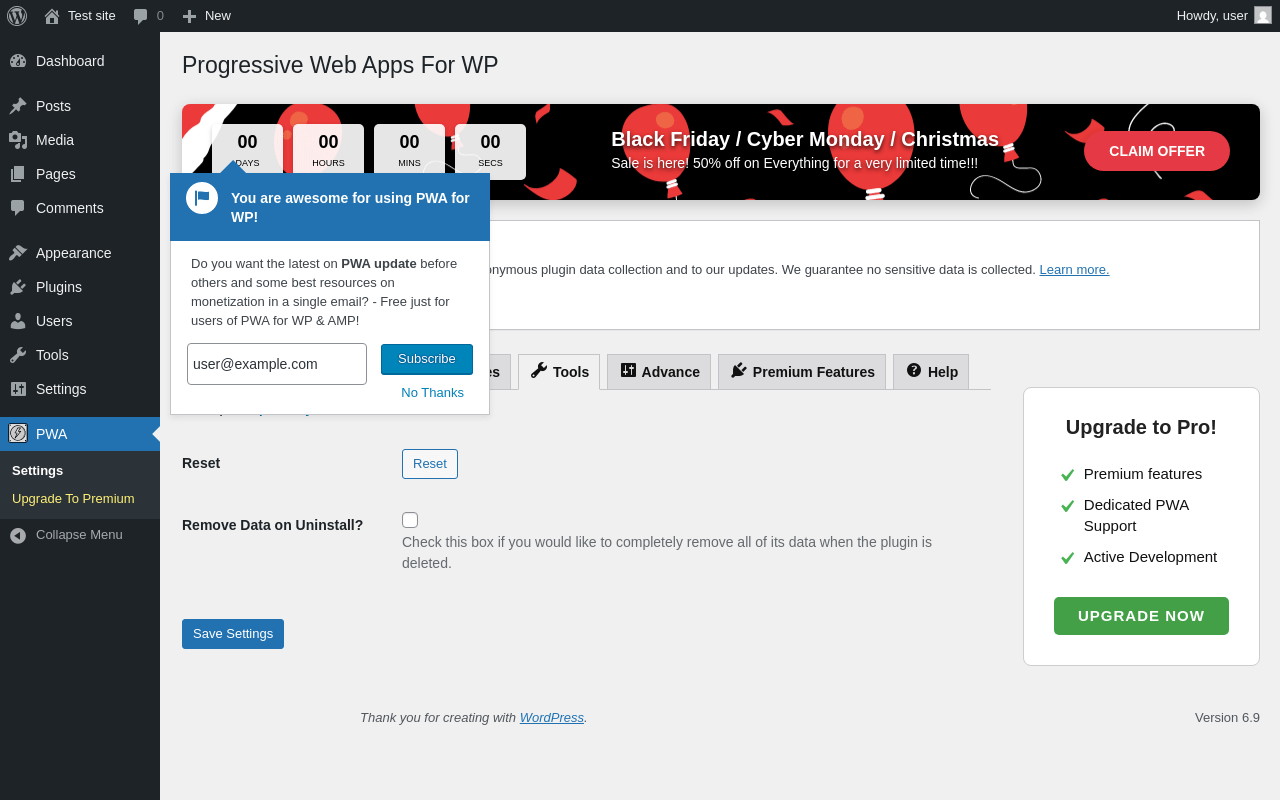This screenshot has height=800, width=1280.
Task: Click the Collapse Menu arrow icon
Action: point(18,535)
